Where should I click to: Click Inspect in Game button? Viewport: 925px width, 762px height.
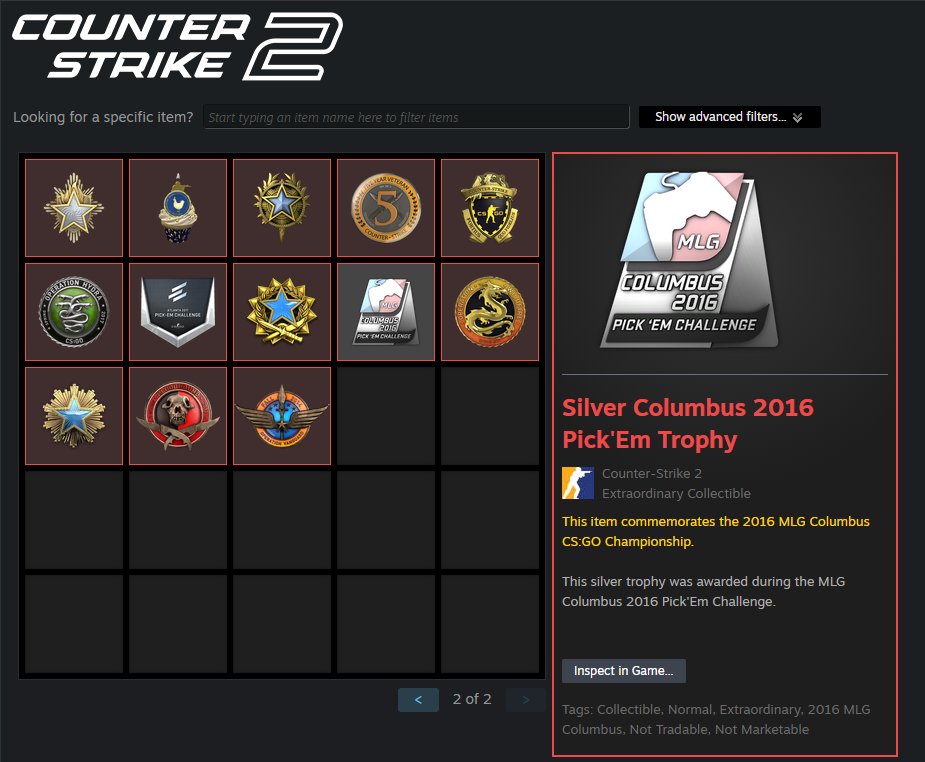coord(624,671)
